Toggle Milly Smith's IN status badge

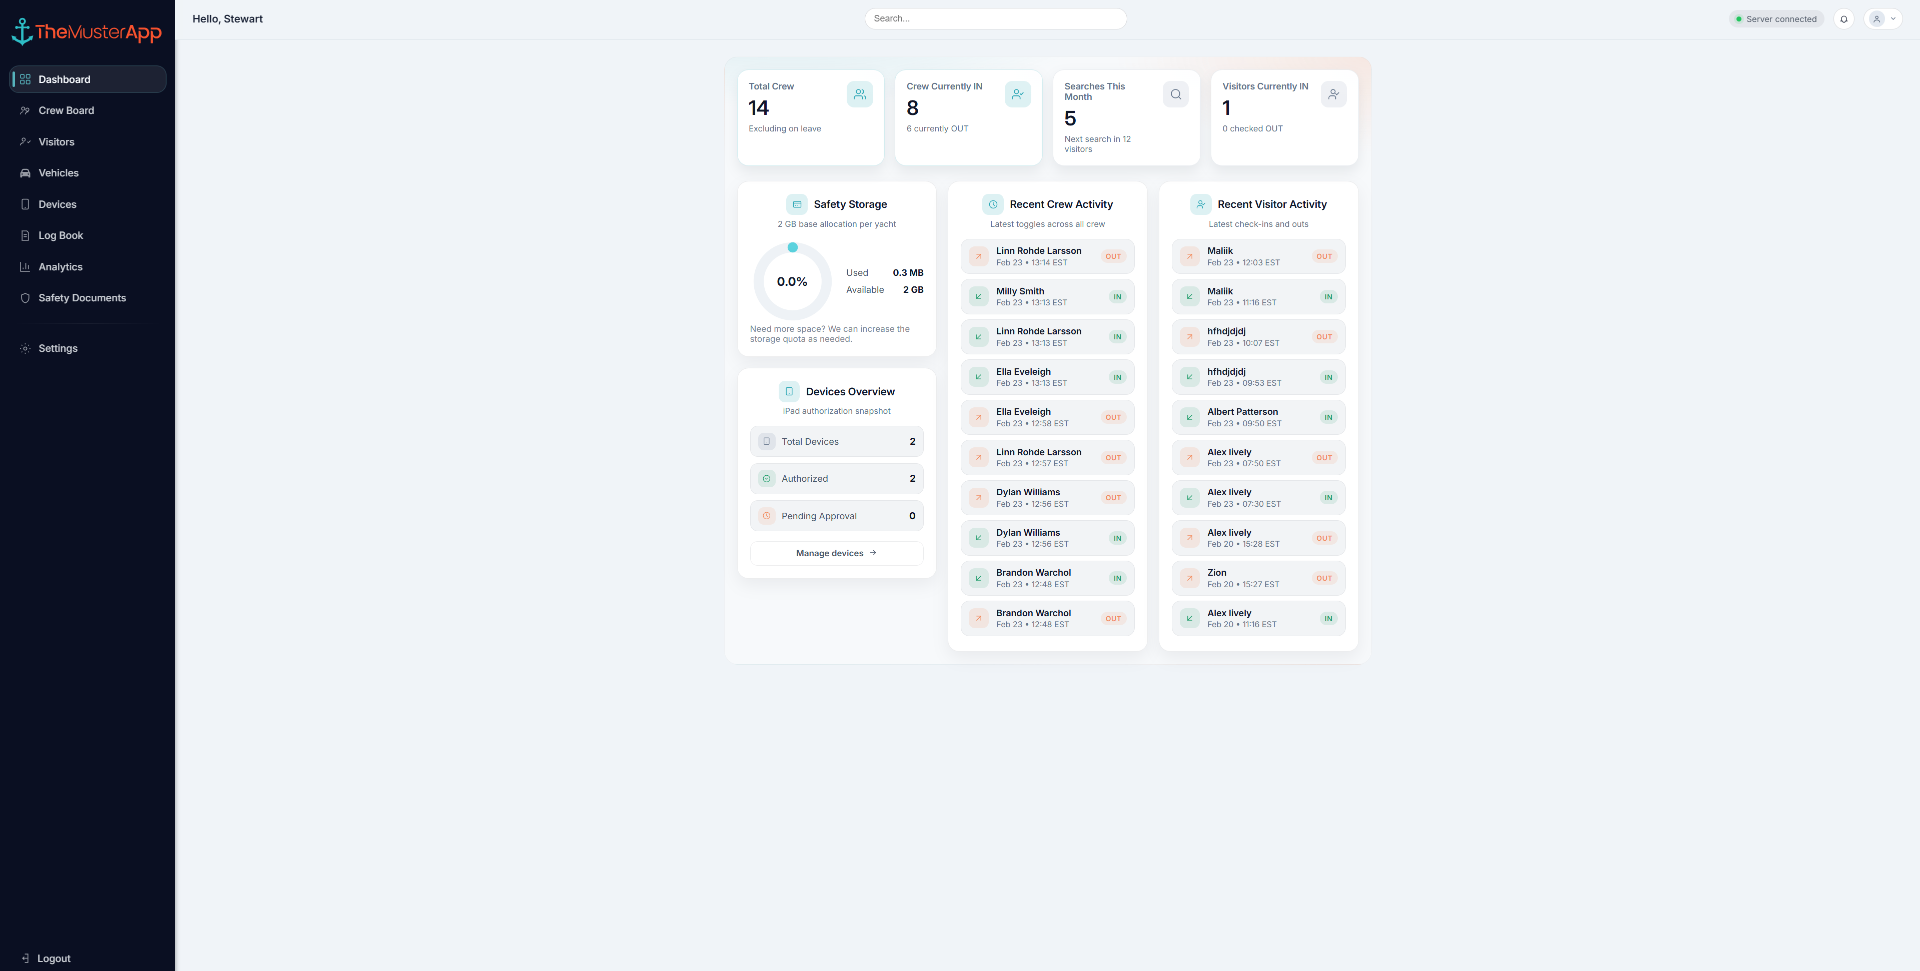click(1116, 296)
